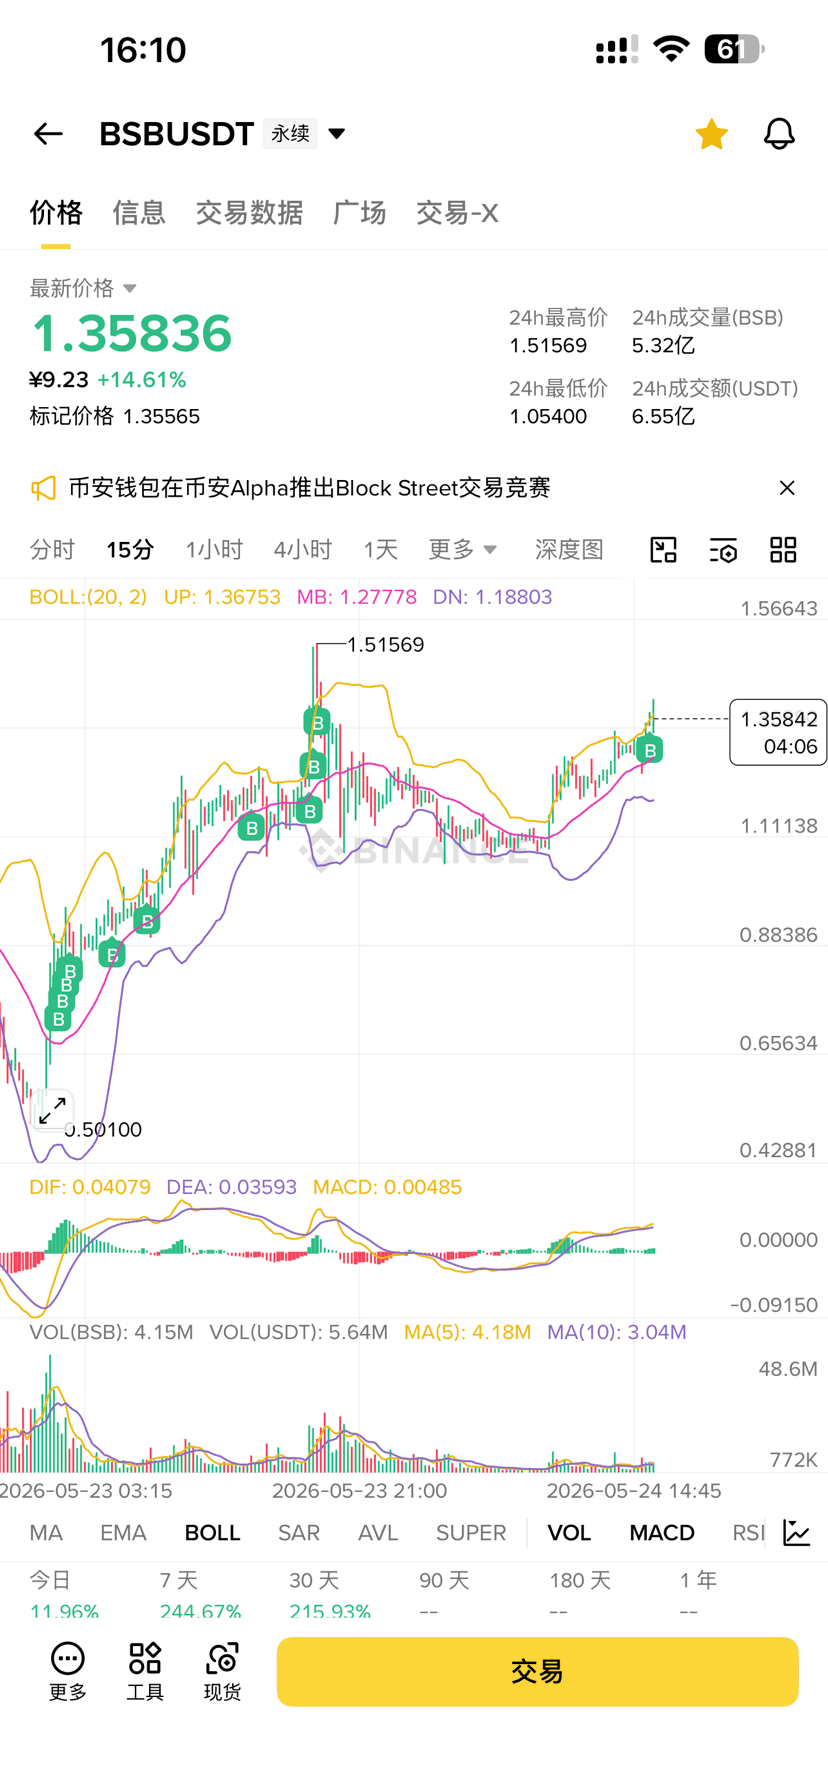The width and height of the screenshot is (828, 1792).
Task: Tap the 180 天 performance column
Action: (580, 1595)
